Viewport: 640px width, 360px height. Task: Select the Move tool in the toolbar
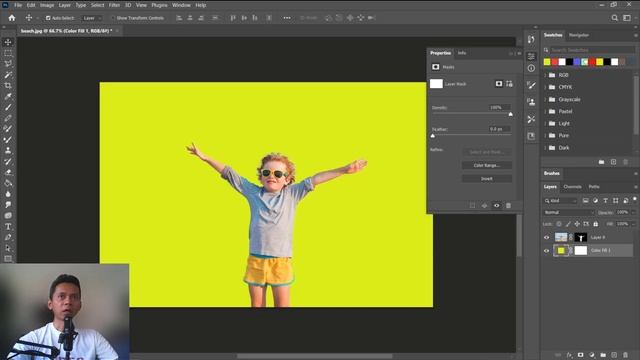8,42
